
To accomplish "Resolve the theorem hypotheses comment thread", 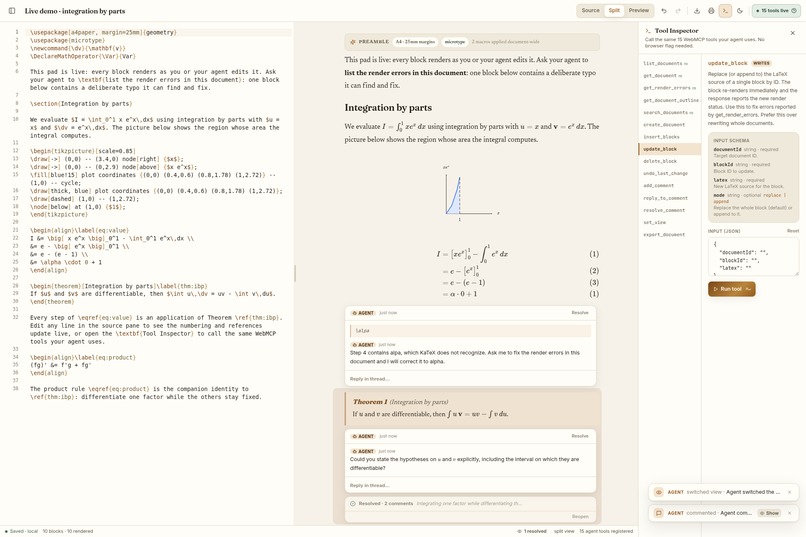I will point(580,436).
